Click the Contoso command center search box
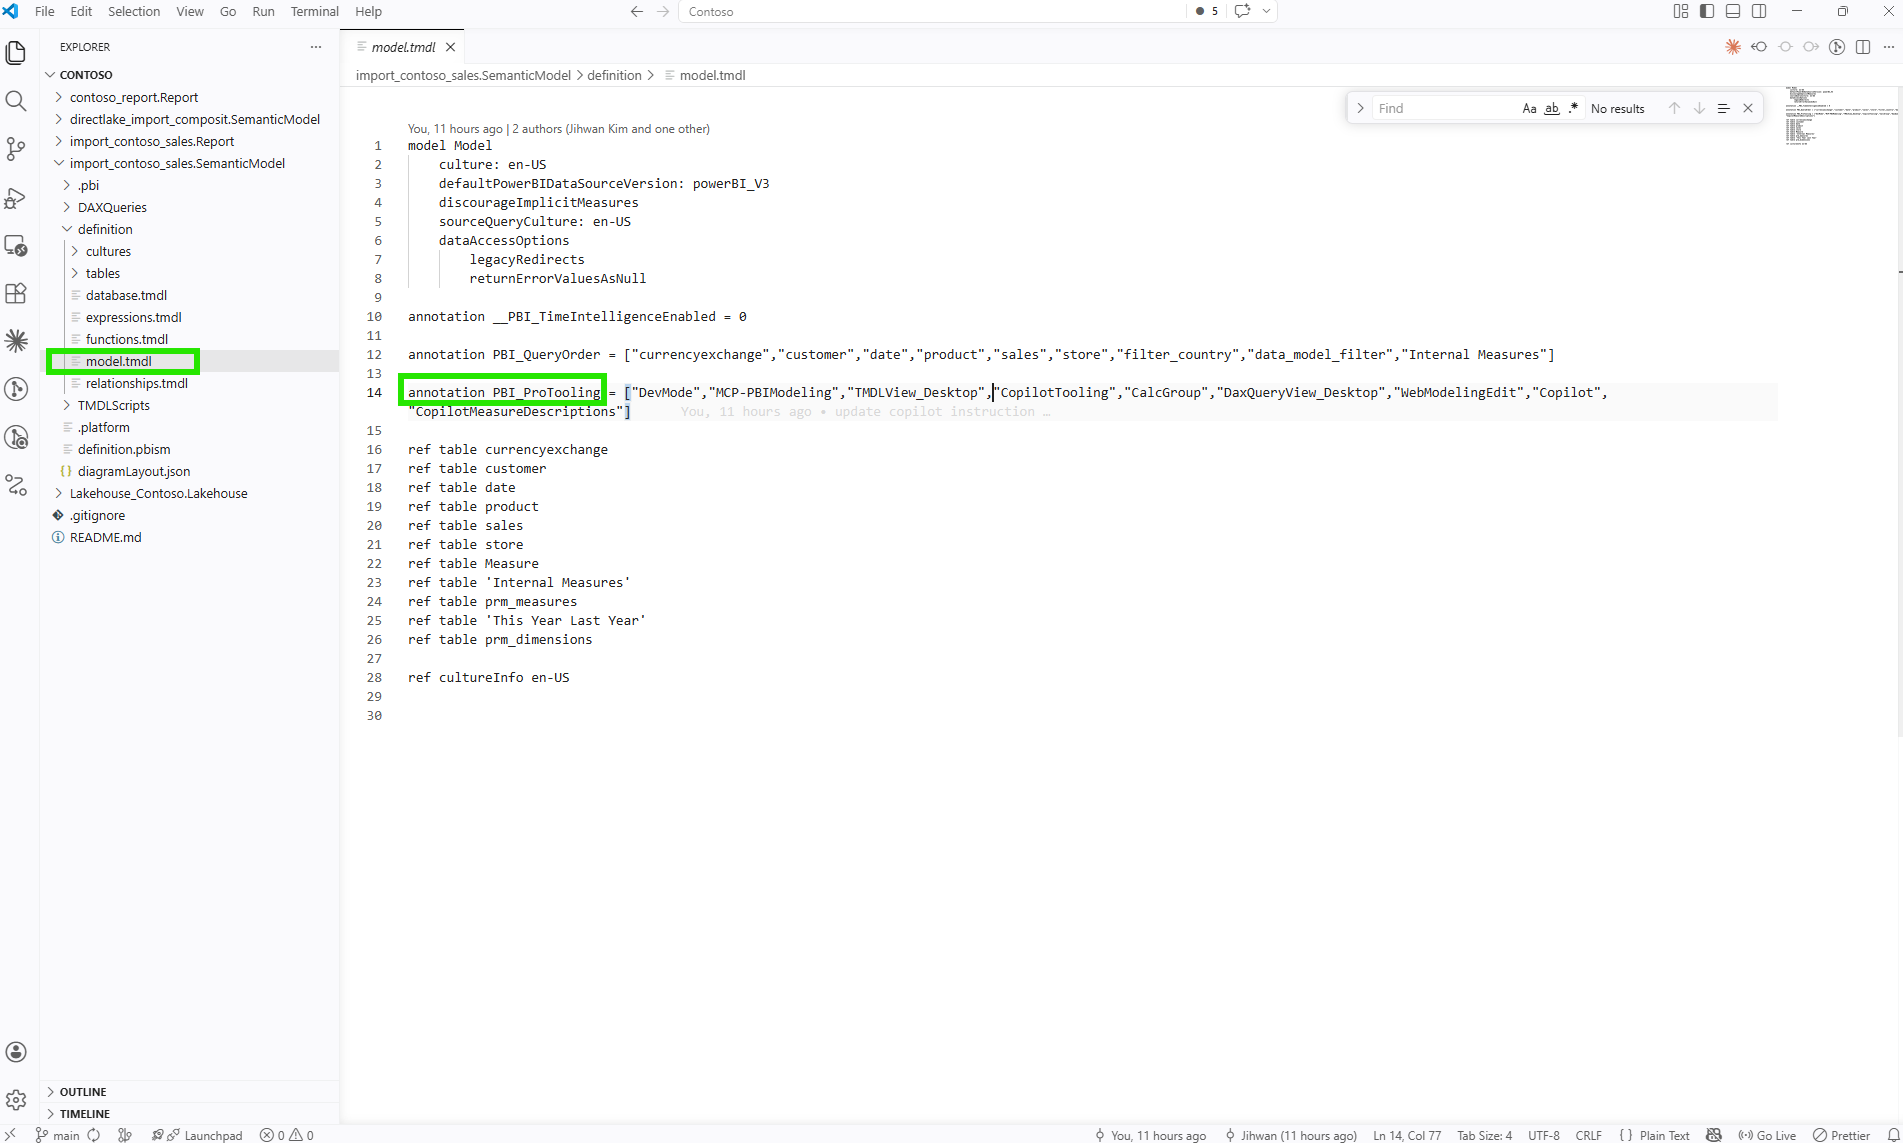 [x=931, y=11]
